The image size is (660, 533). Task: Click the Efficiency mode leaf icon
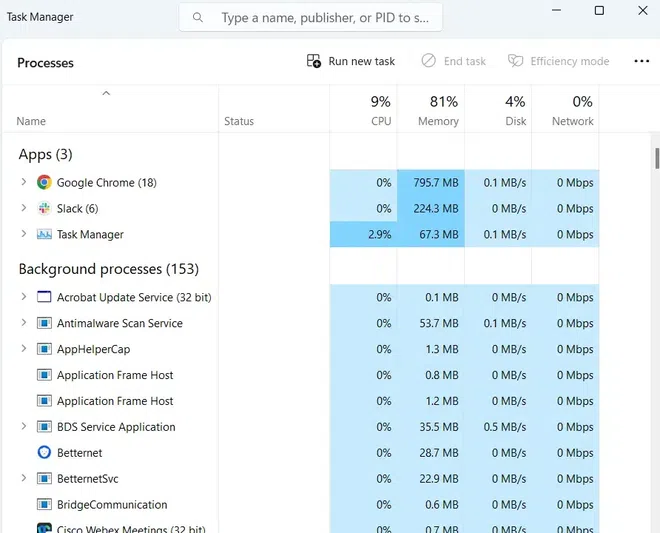(x=515, y=61)
